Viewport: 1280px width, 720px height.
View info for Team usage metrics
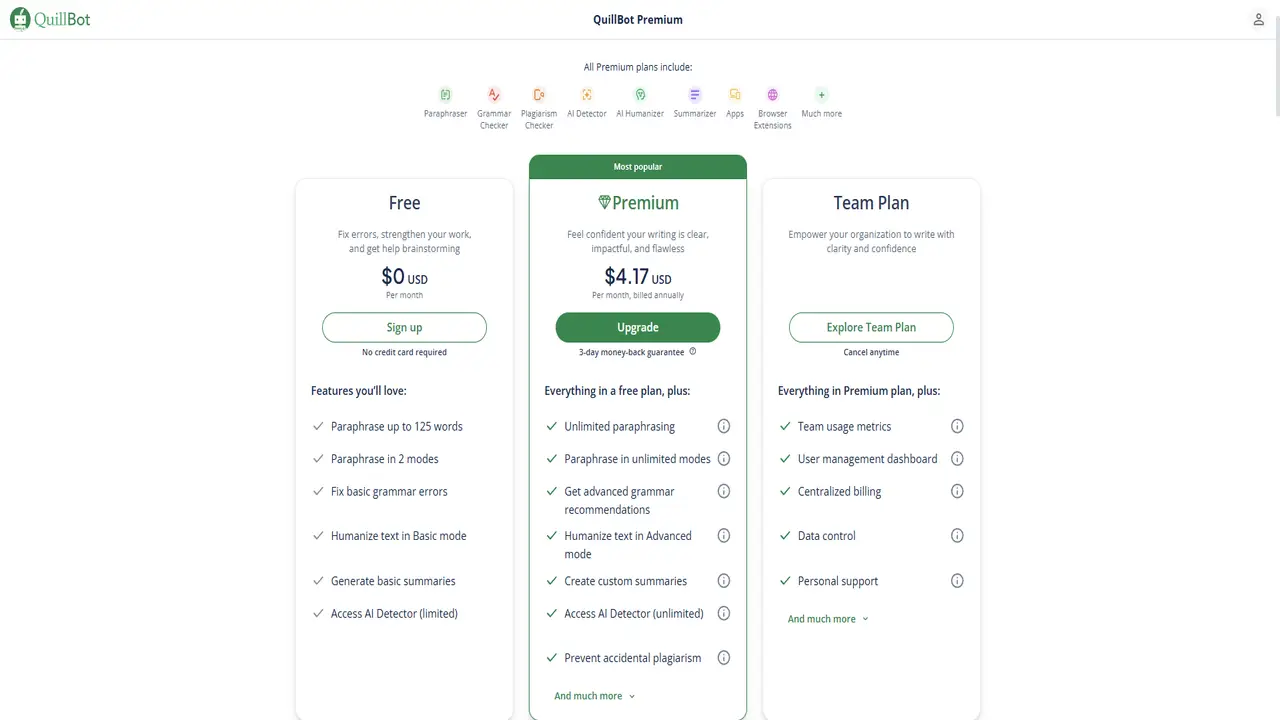pyautogui.click(x=957, y=426)
